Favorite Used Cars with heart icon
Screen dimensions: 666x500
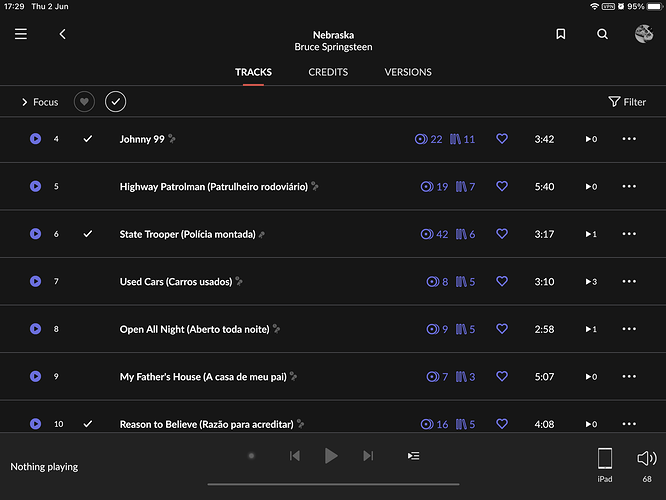[502, 282]
